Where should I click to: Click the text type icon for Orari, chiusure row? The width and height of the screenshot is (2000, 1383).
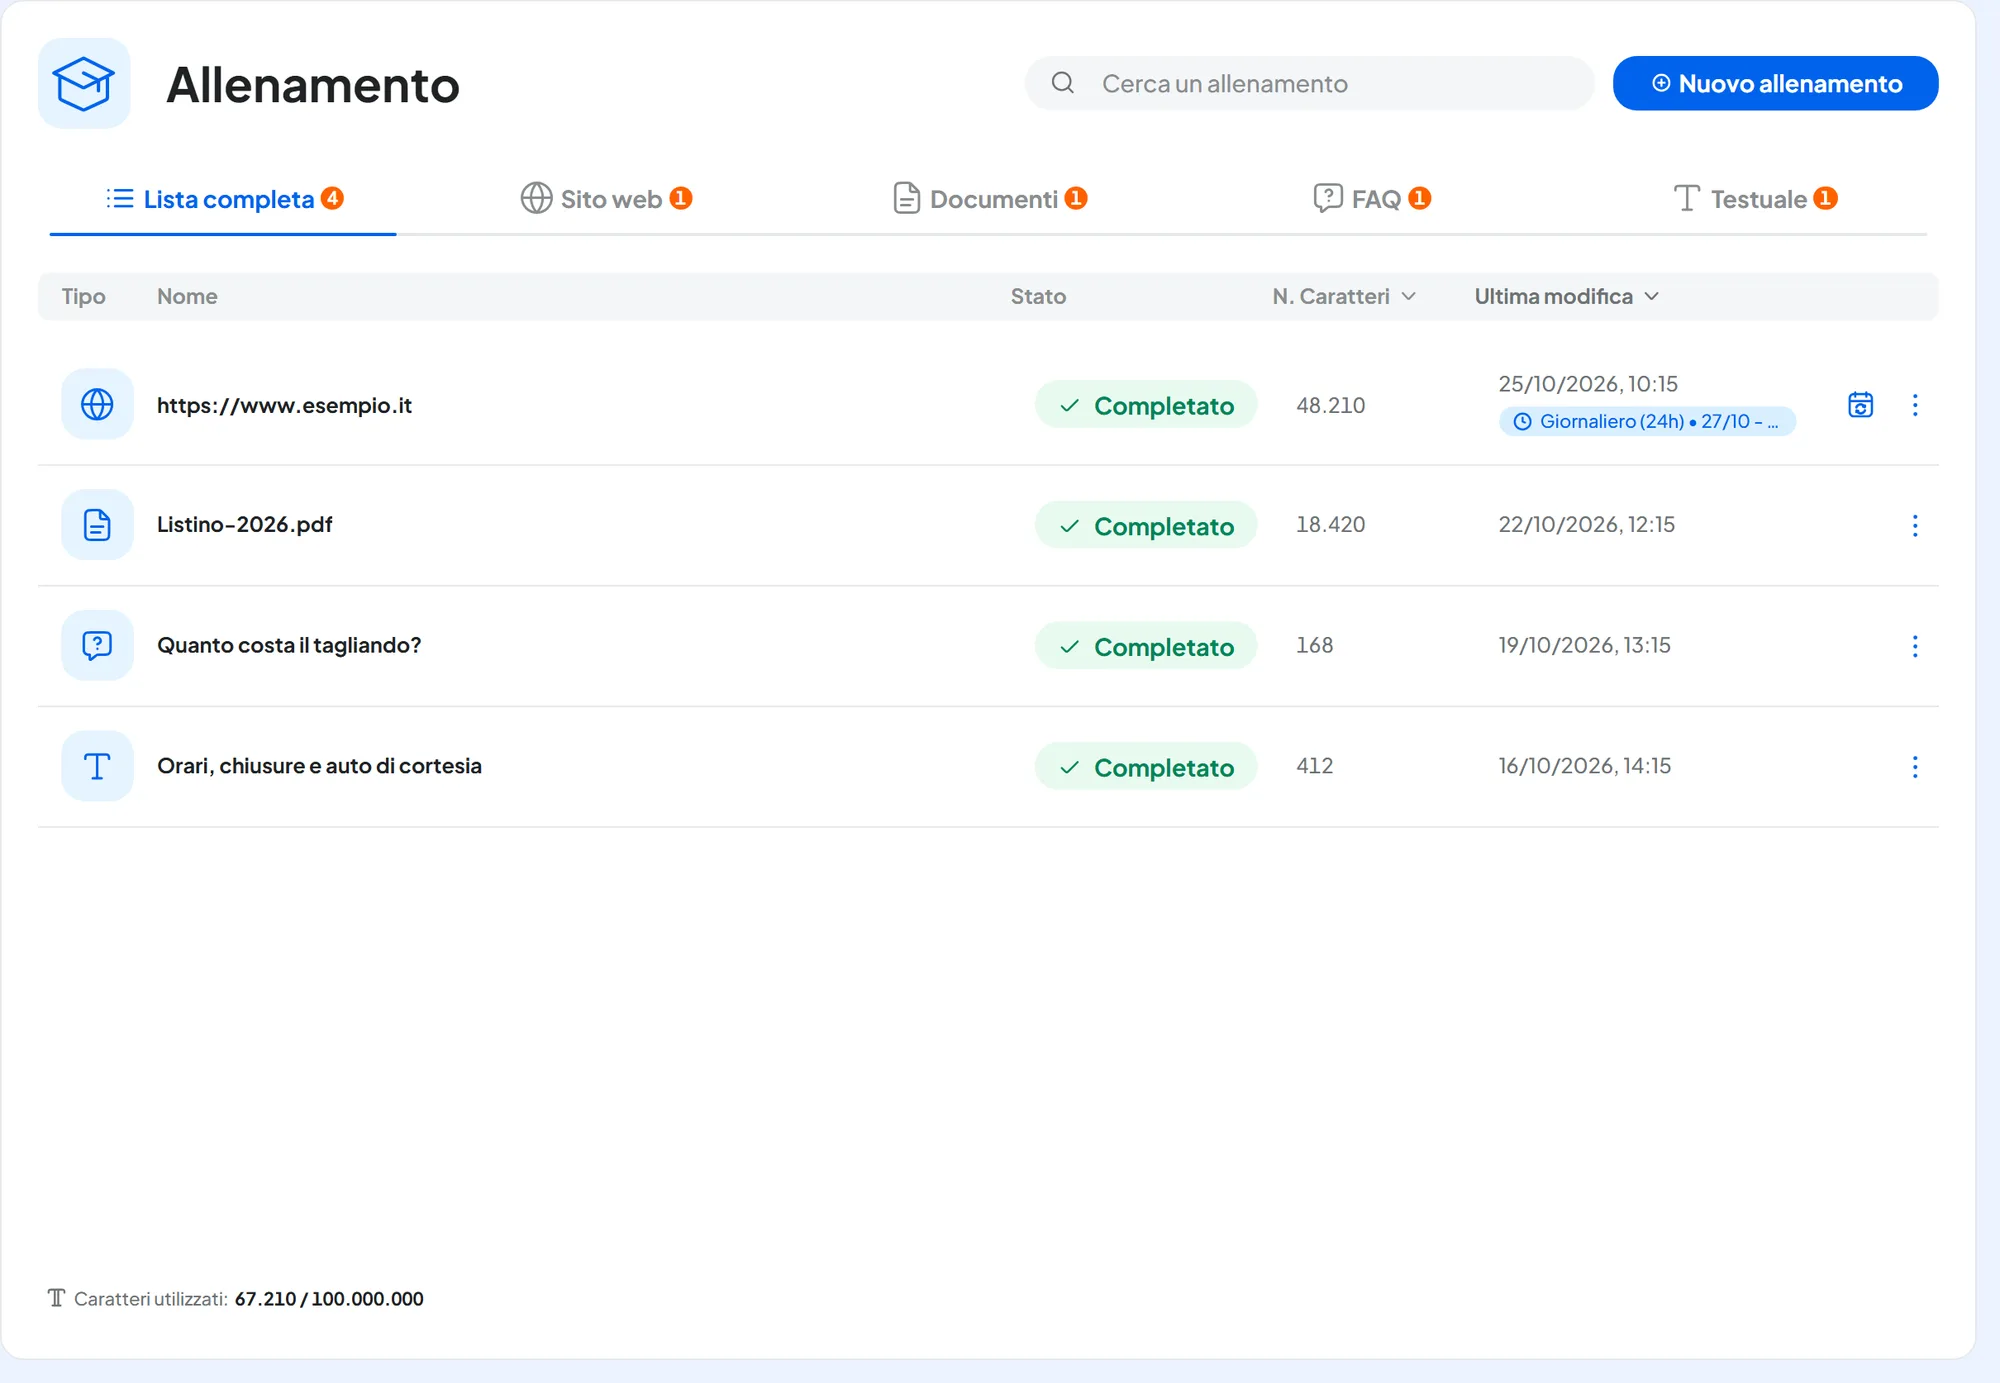pos(97,766)
